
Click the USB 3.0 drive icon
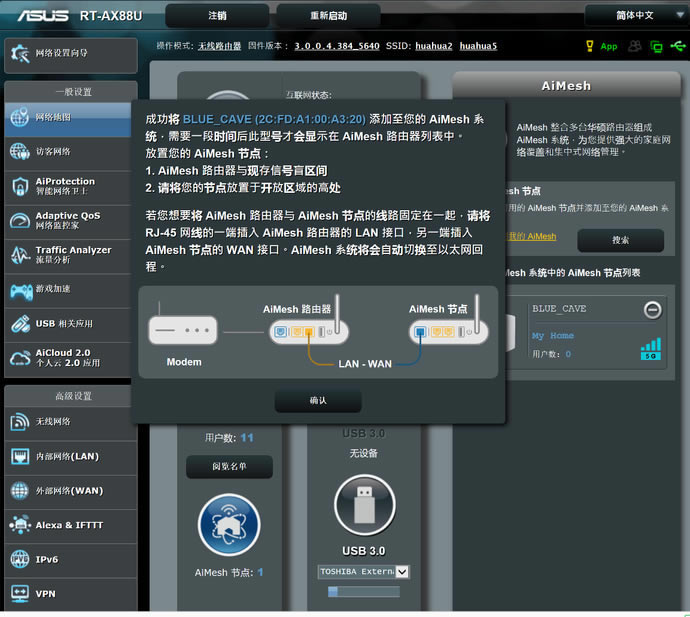pos(363,506)
